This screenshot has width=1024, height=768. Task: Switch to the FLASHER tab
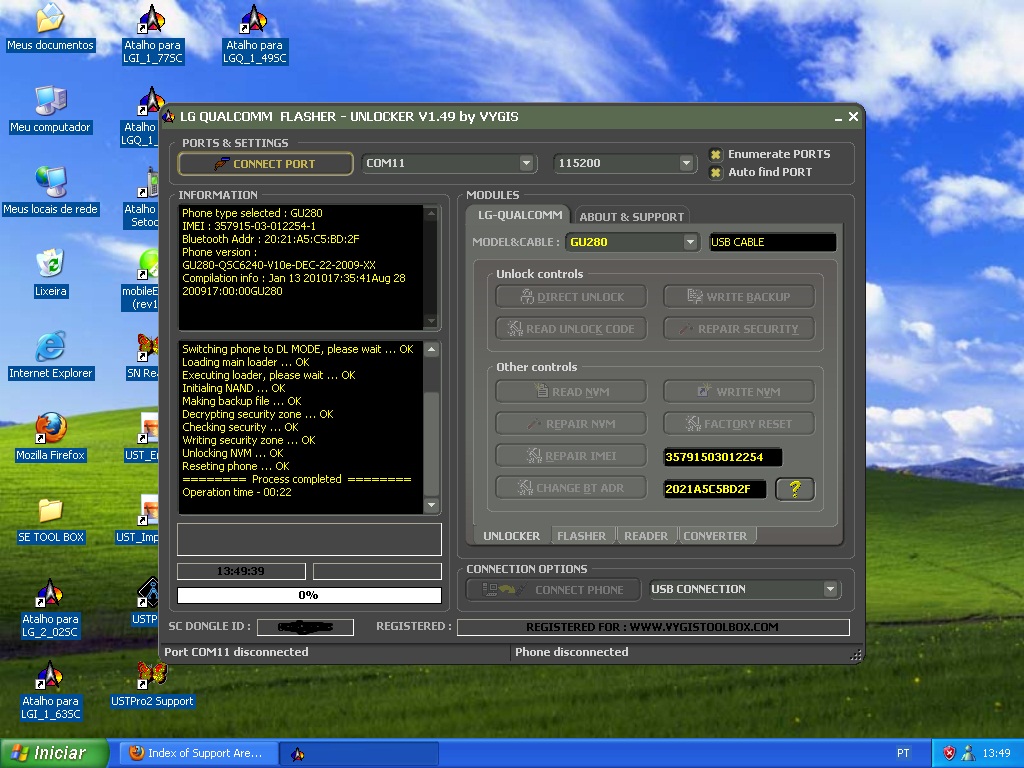pyautogui.click(x=581, y=536)
